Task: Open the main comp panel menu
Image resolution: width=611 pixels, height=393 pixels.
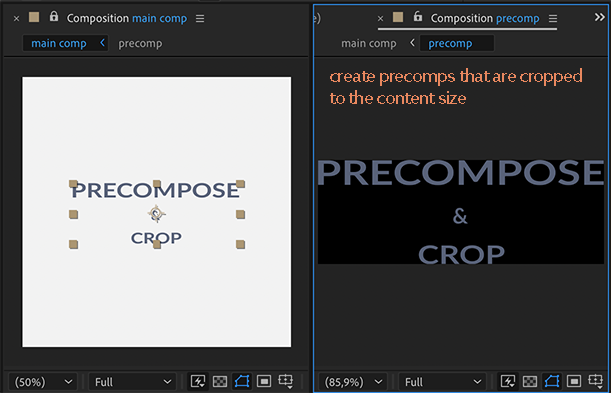Action: pyautogui.click(x=200, y=18)
